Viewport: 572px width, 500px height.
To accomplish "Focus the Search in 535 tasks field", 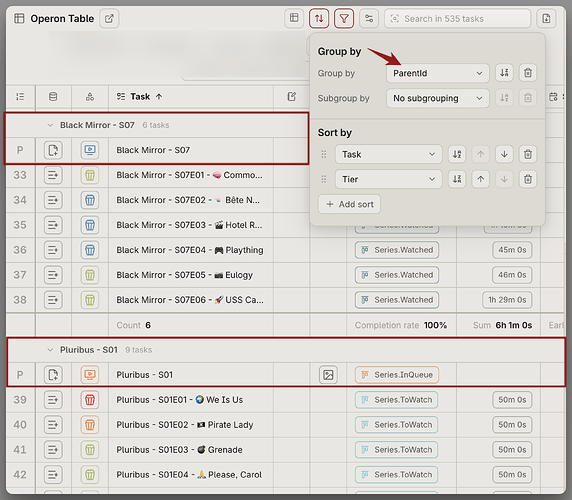I will (x=457, y=19).
